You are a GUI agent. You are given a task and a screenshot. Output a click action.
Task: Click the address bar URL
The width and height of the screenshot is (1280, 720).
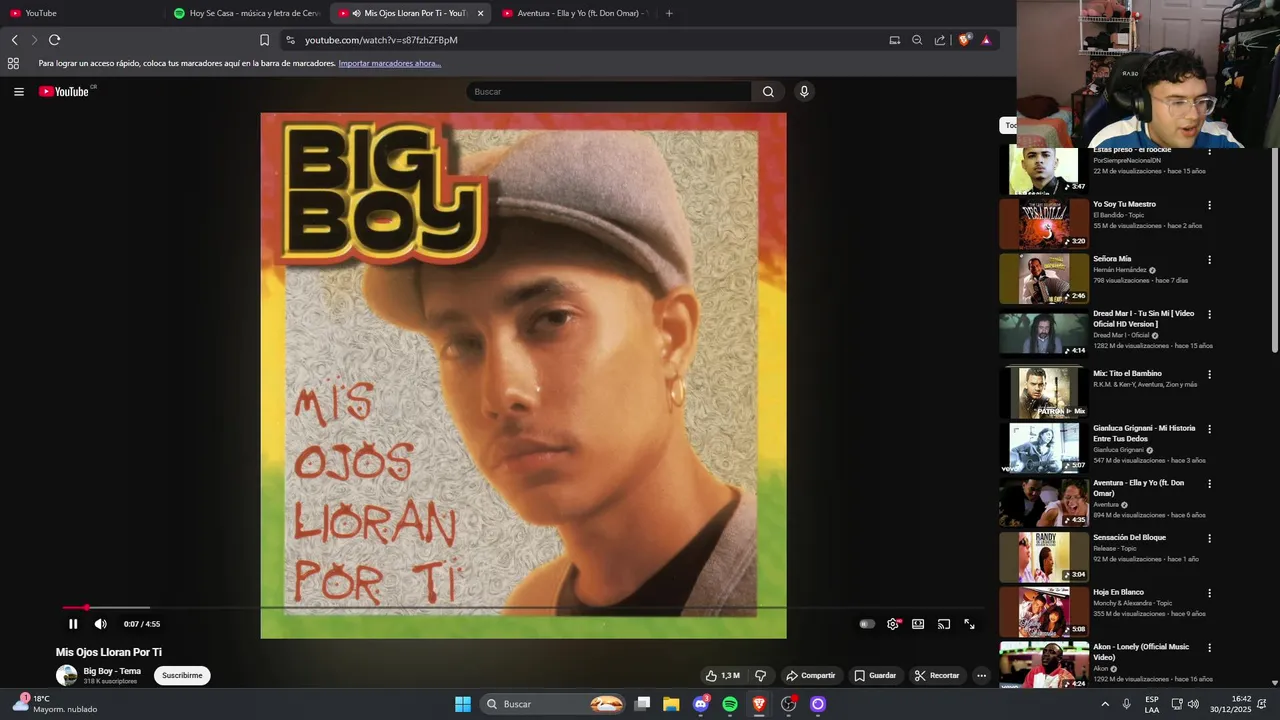pyautogui.click(x=381, y=40)
